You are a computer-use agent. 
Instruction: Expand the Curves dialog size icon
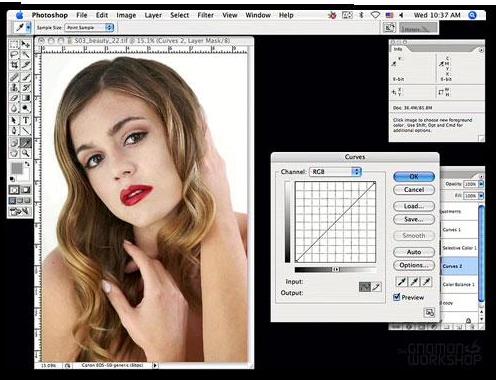429,313
